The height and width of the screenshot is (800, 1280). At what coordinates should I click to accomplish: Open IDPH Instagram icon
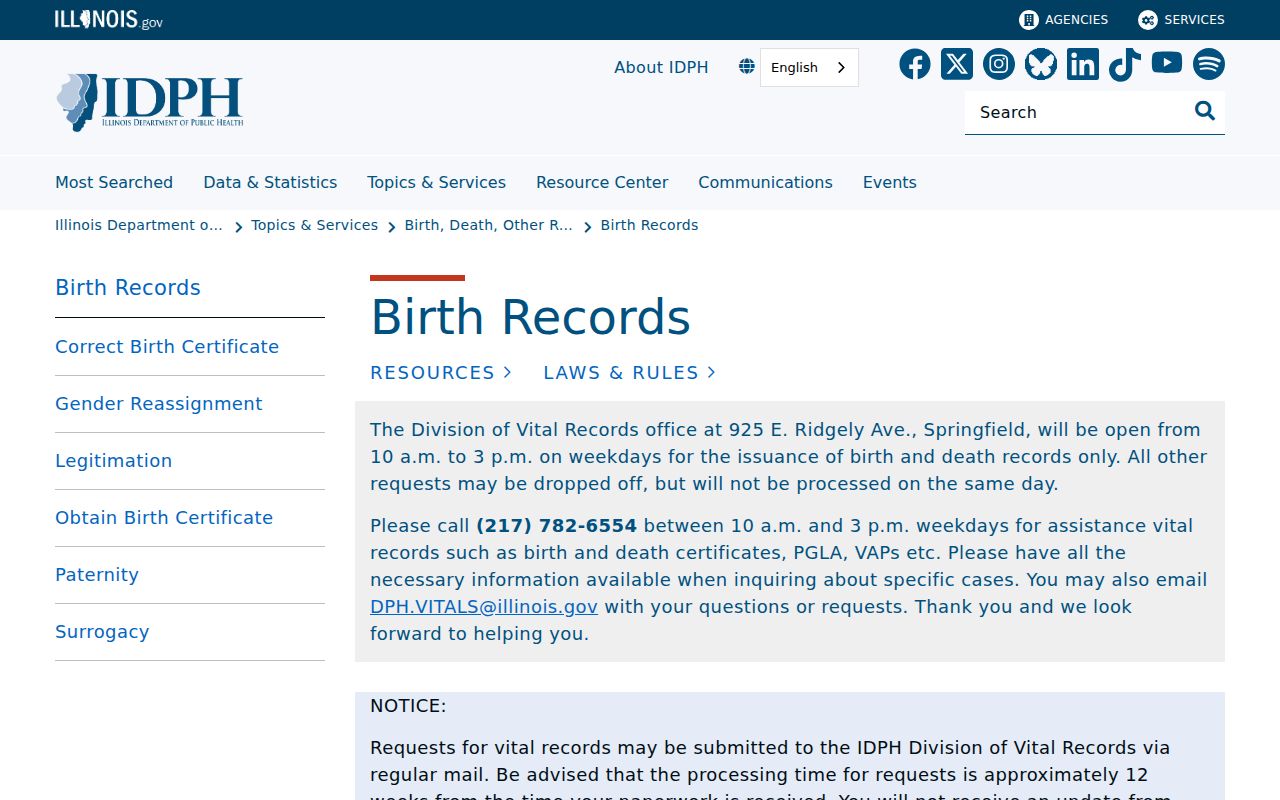999,64
